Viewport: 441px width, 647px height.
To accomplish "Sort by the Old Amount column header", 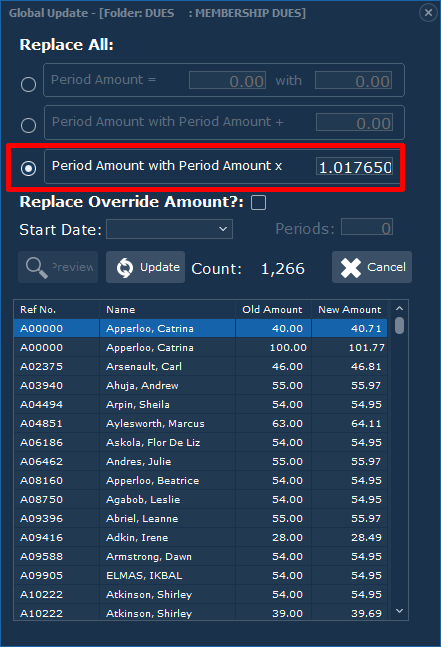I will point(274,309).
